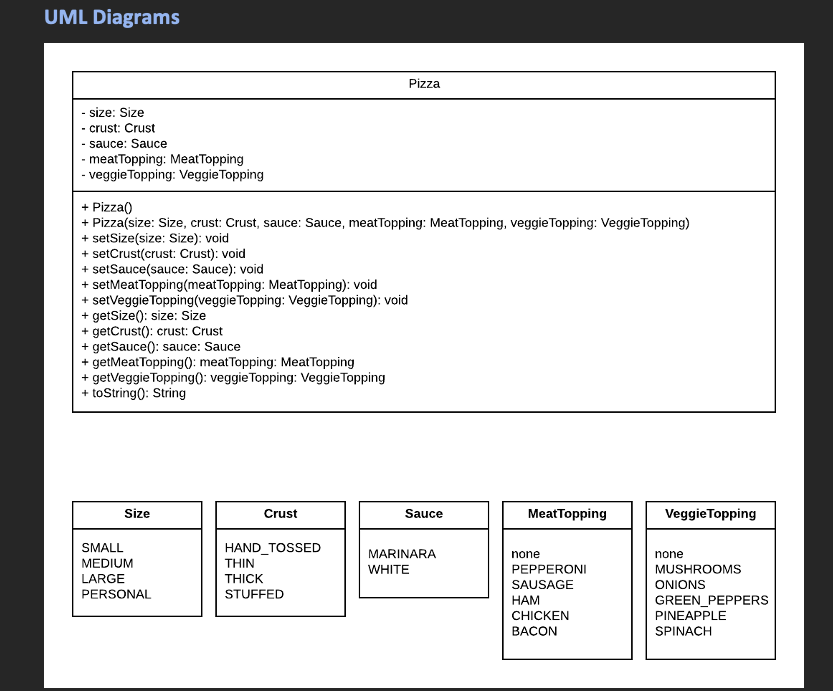Image resolution: width=833 pixels, height=691 pixels.
Task: Click the MeatTopping box title
Action: [x=566, y=514]
